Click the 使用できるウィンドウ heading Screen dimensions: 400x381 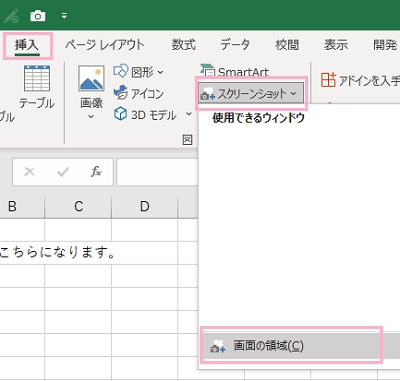(x=259, y=117)
